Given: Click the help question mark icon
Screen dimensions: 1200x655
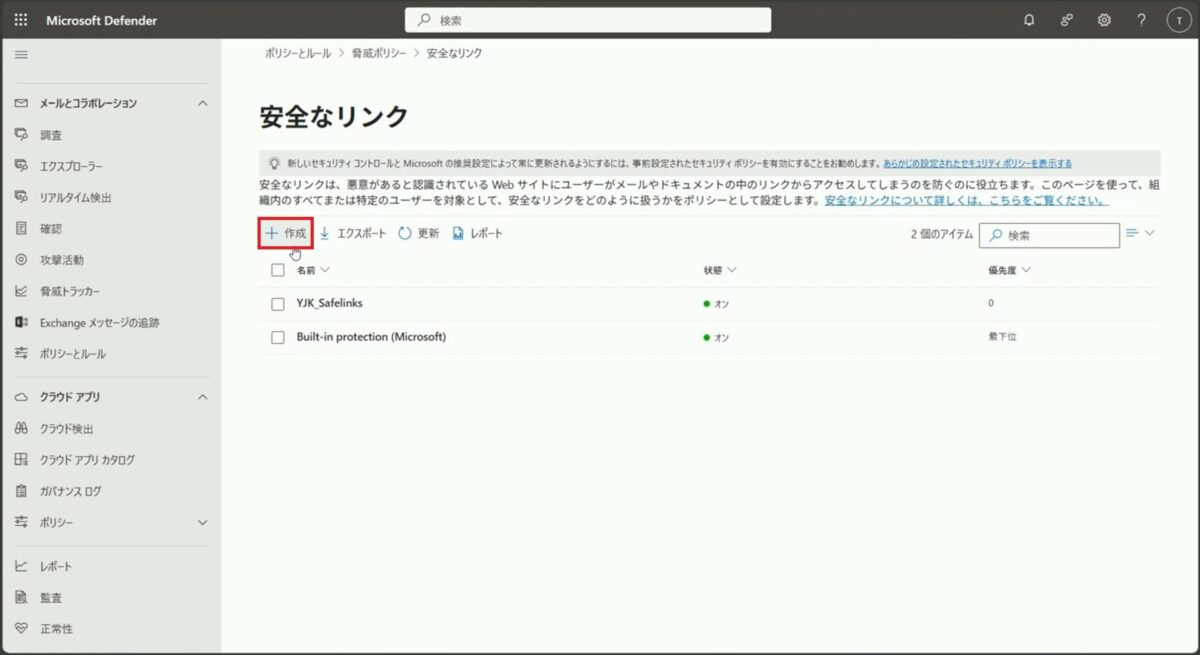Looking at the screenshot, I should coord(1141,20).
